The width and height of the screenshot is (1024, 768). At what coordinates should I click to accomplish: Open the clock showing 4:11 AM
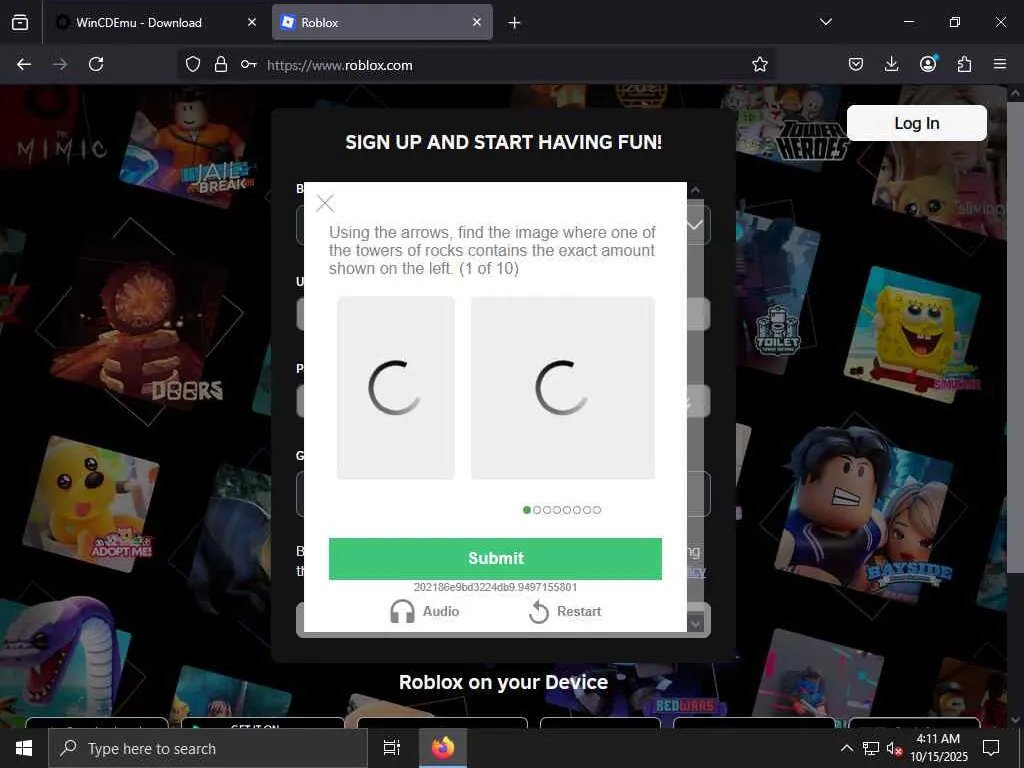pyautogui.click(x=938, y=748)
